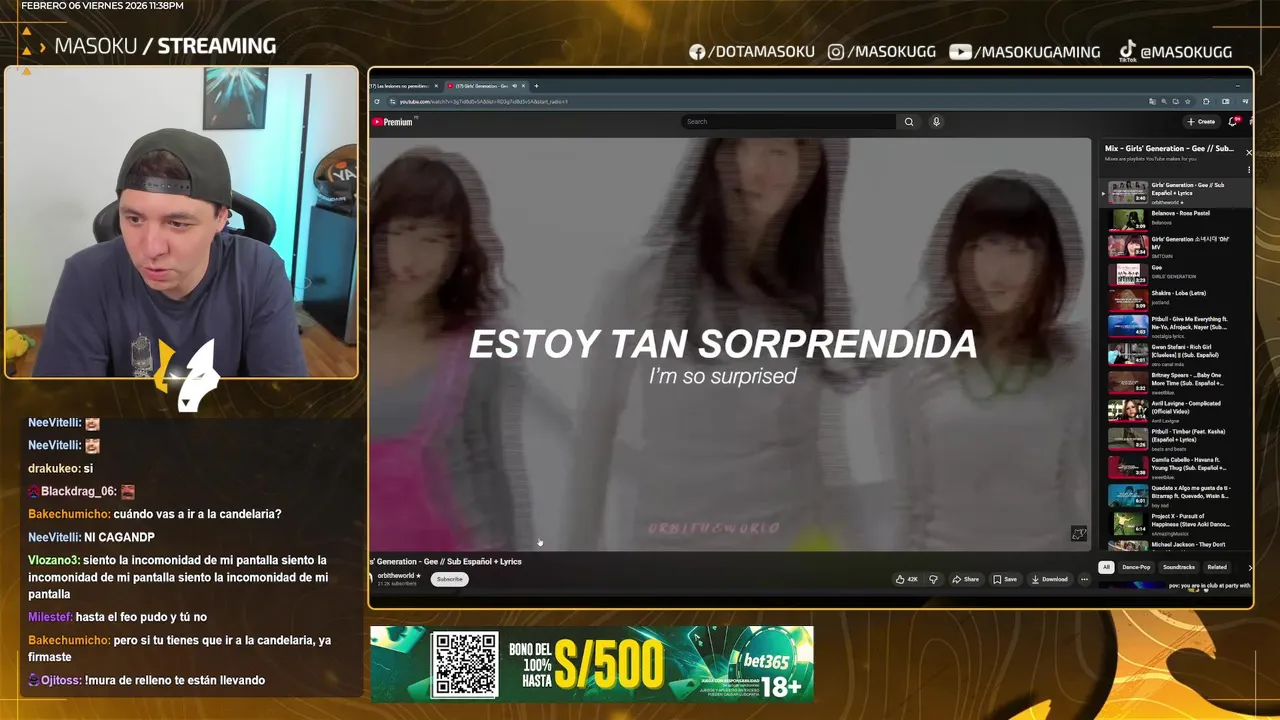Play 'Avril Lavigne - Complicated' from mix

click(1175, 411)
